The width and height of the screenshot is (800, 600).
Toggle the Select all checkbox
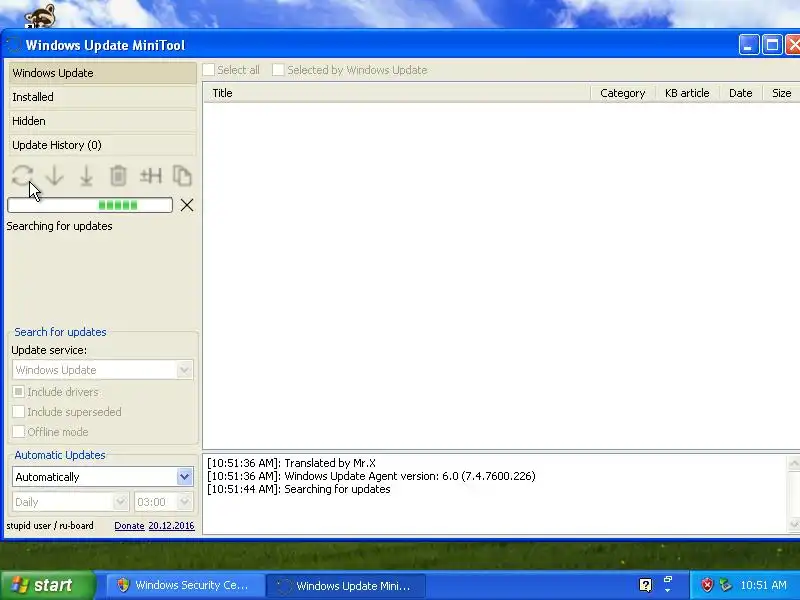point(208,70)
